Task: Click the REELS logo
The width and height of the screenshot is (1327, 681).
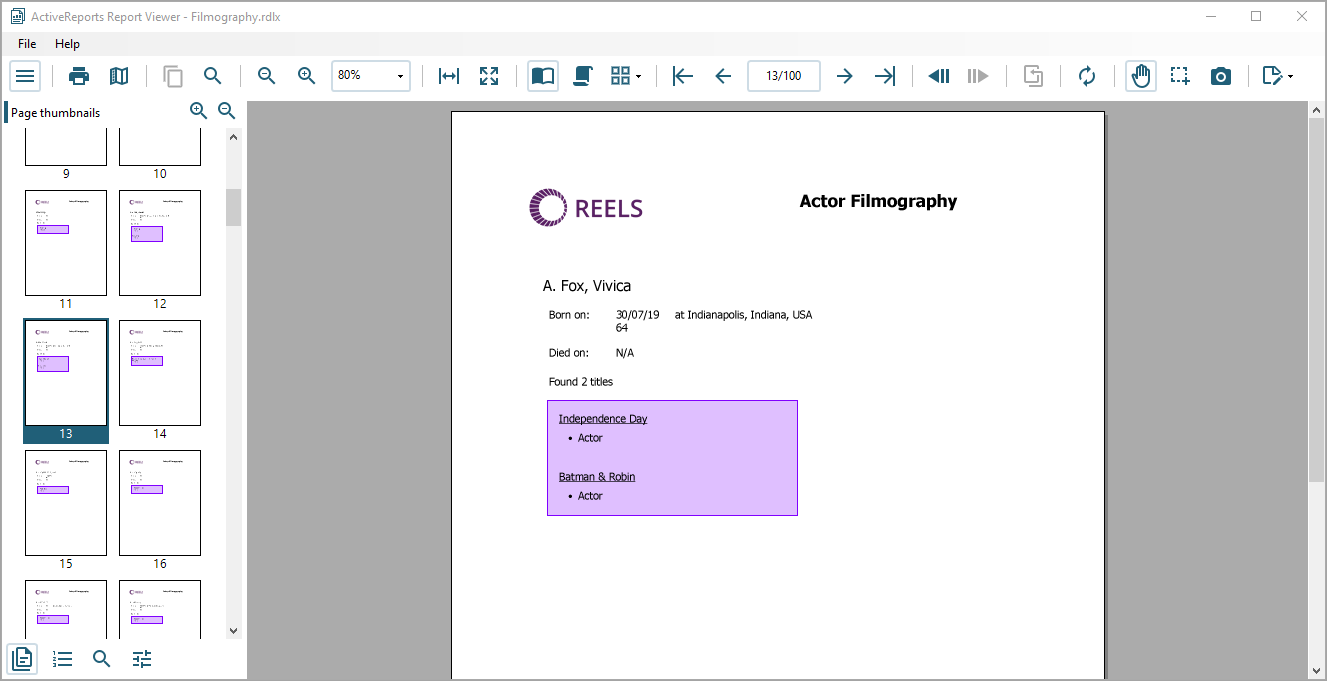Action: [x=586, y=208]
